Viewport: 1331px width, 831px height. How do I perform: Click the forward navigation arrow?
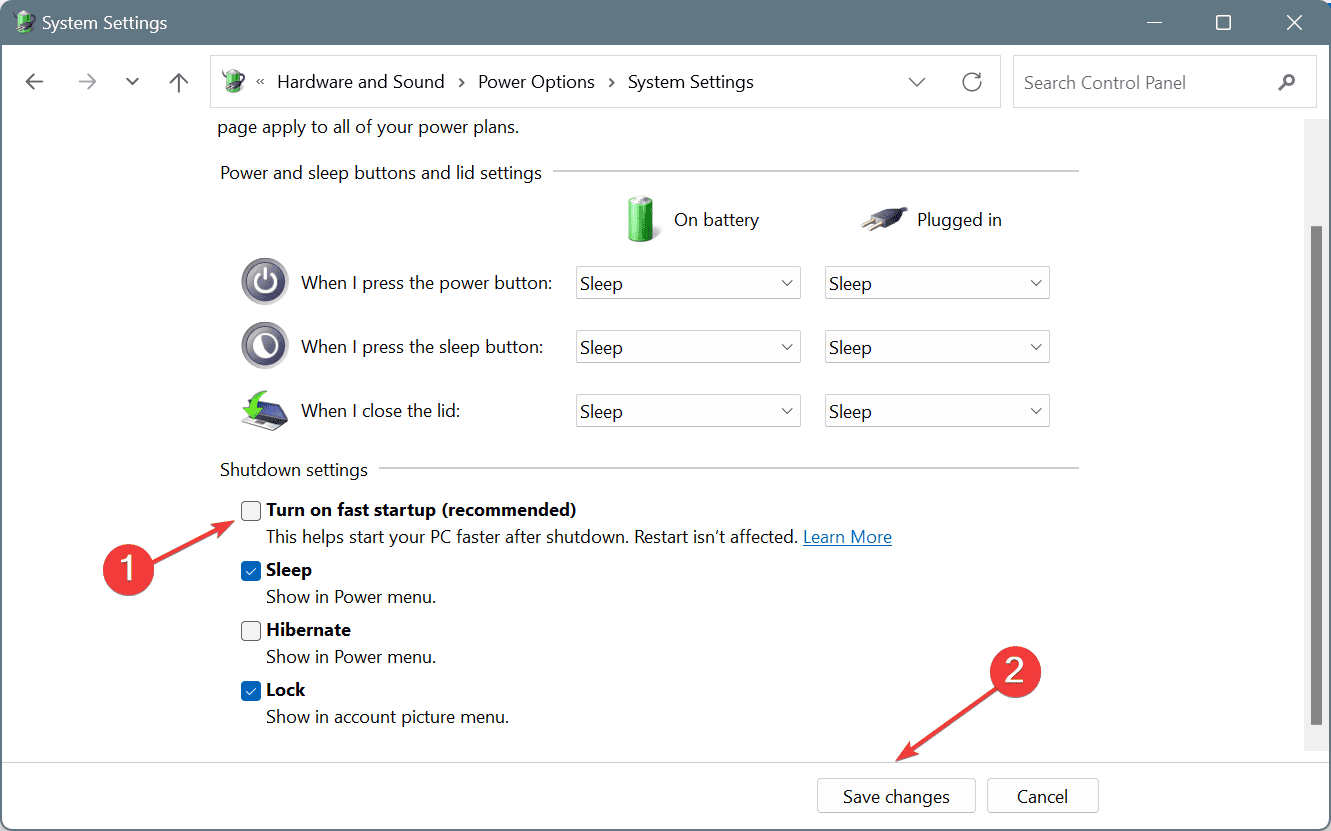pos(87,82)
